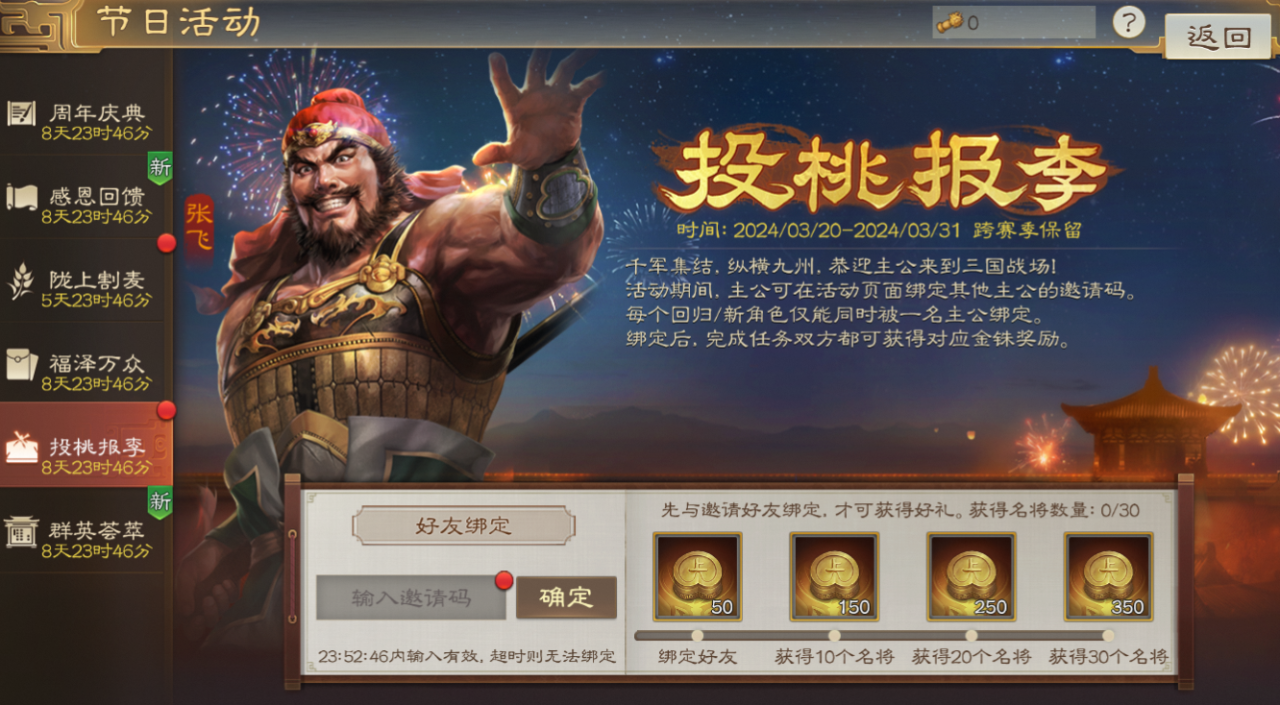Click the 350 gold coin reward icon

1108,576
